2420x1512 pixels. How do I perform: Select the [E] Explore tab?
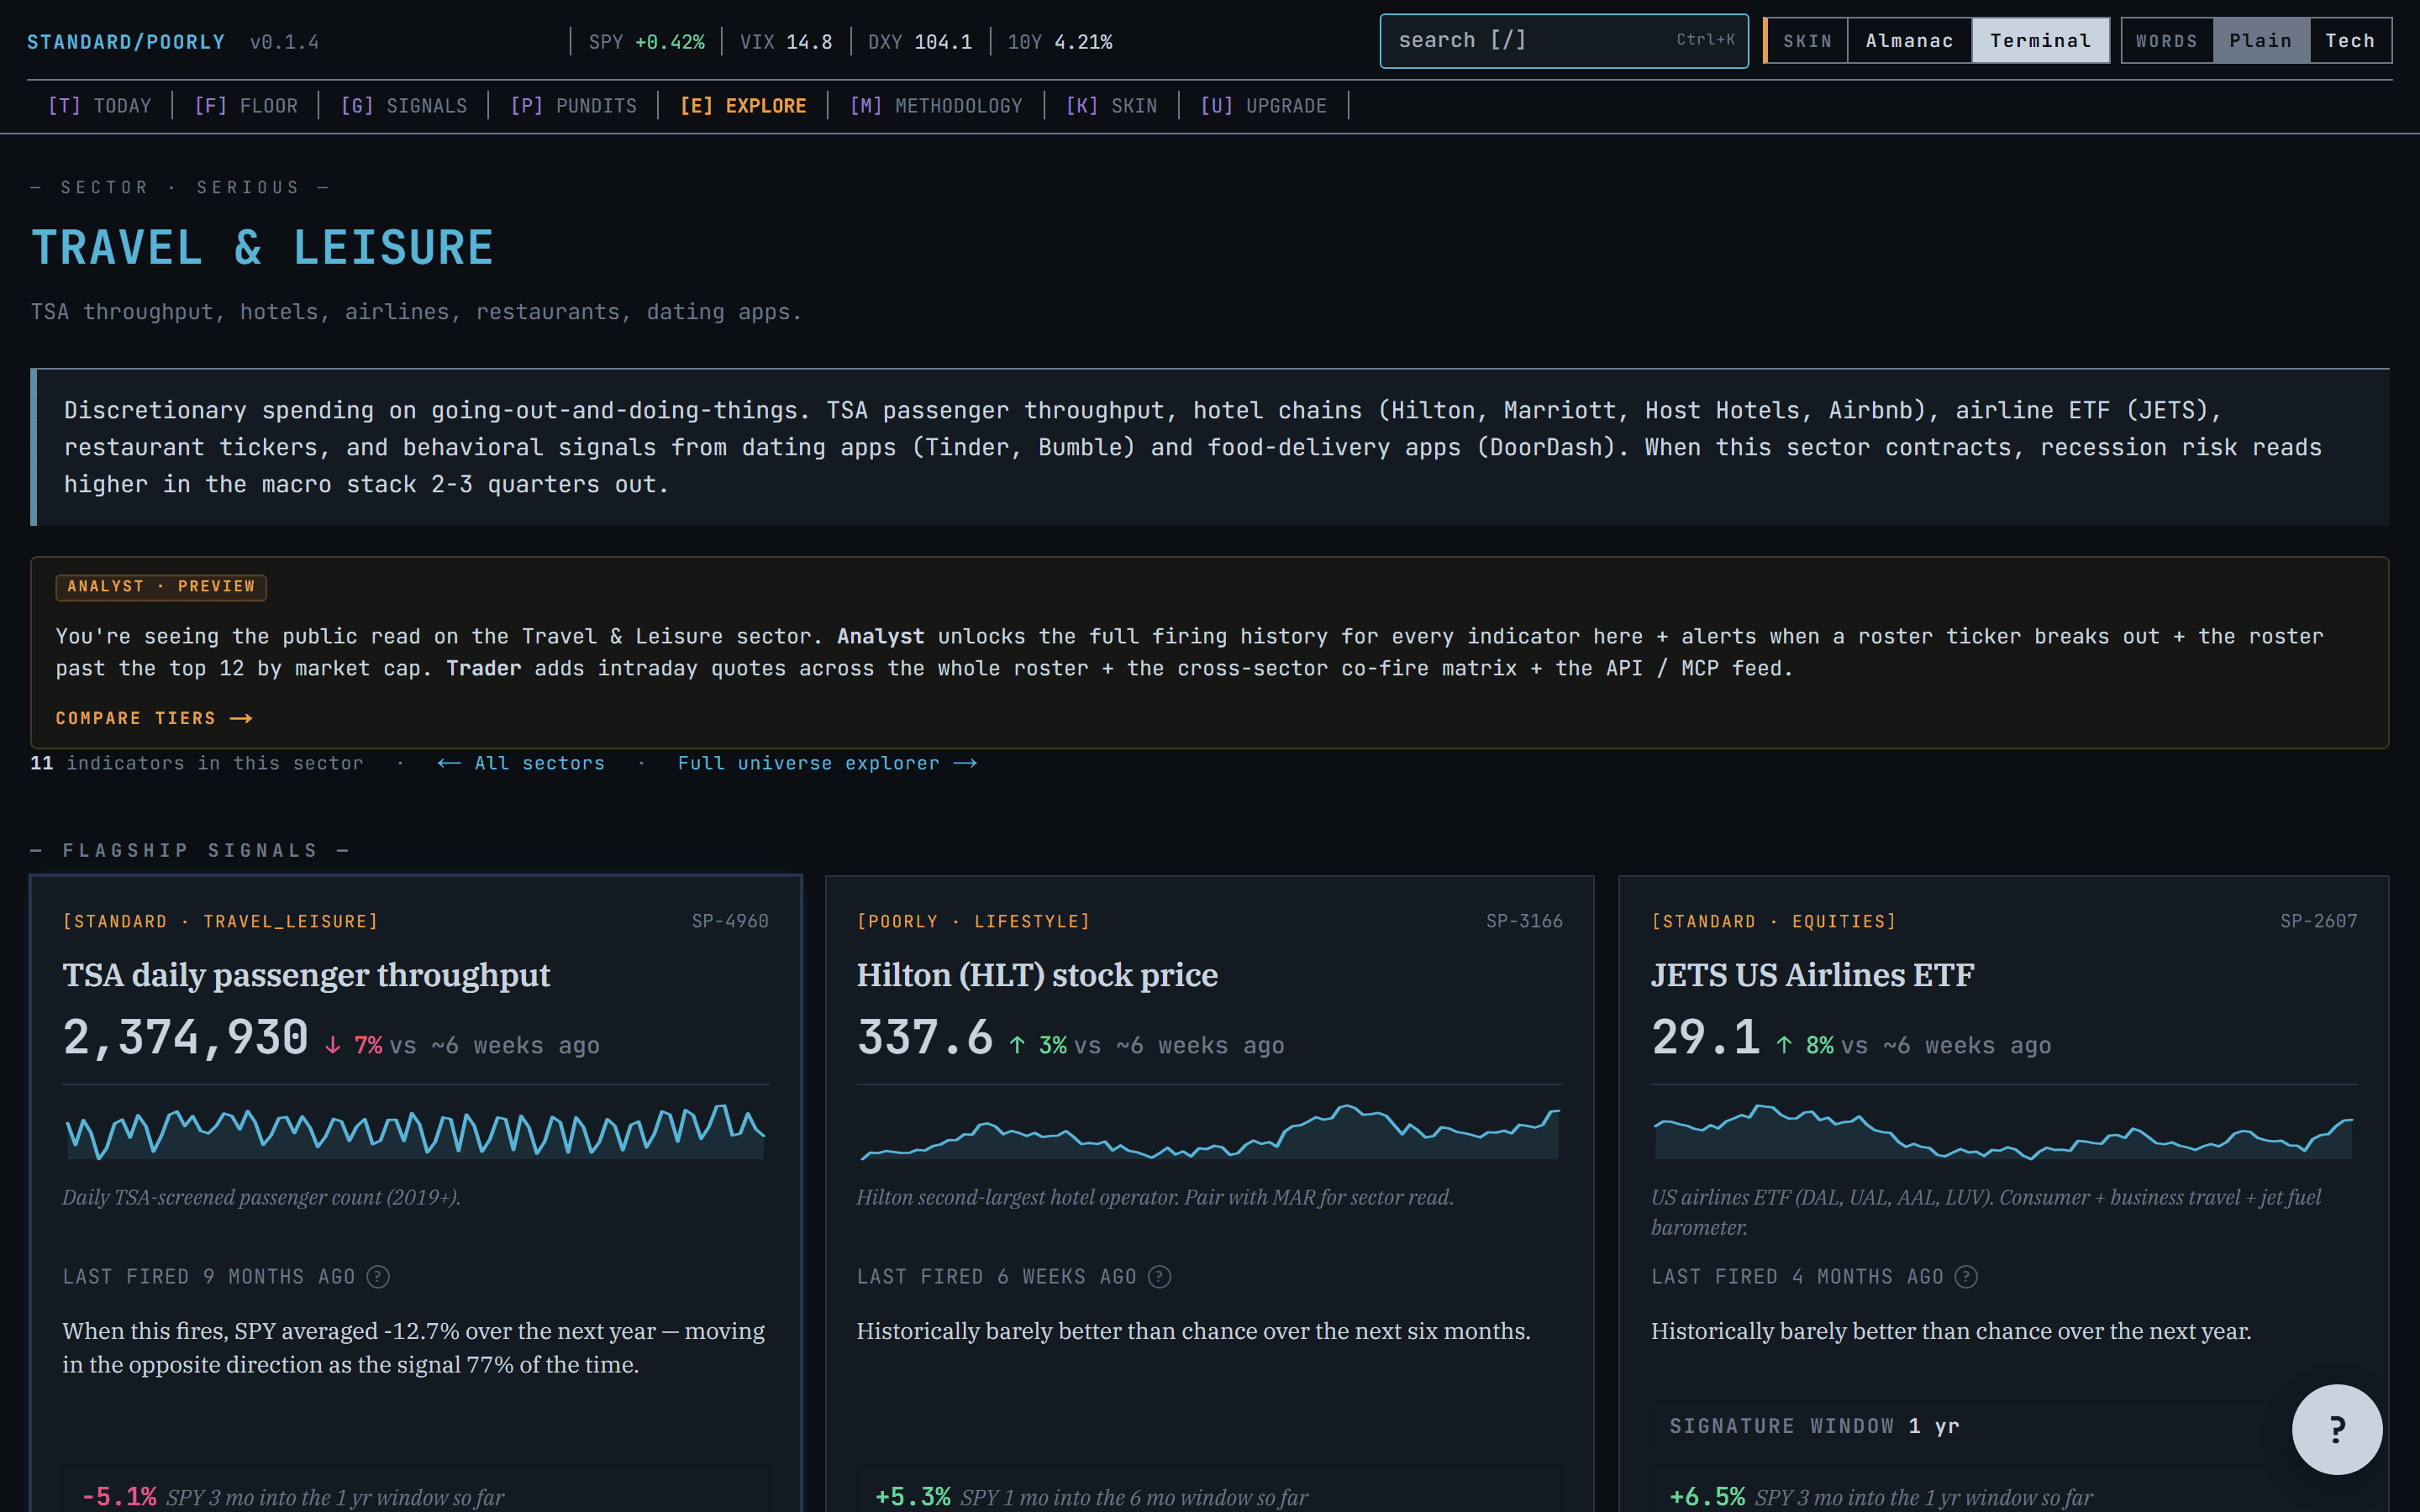pos(743,106)
